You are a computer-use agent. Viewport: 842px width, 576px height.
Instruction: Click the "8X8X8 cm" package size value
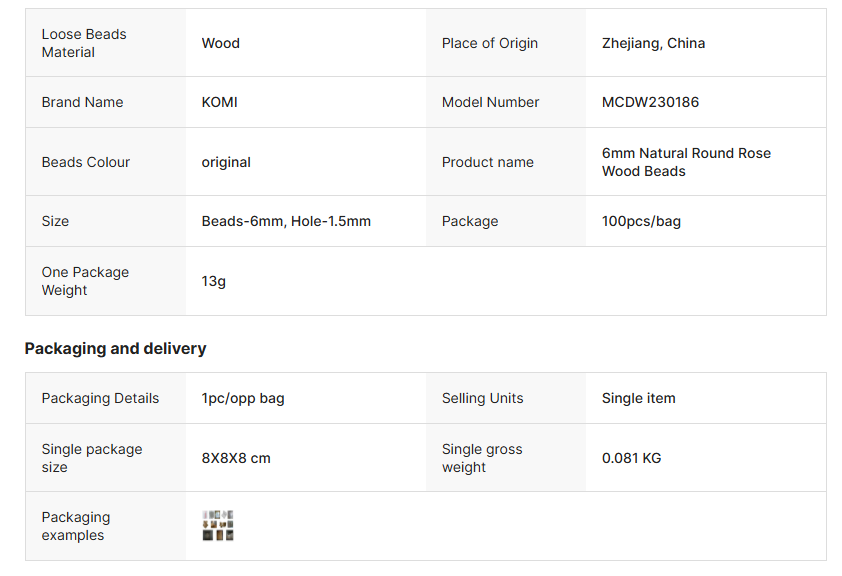point(236,458)
